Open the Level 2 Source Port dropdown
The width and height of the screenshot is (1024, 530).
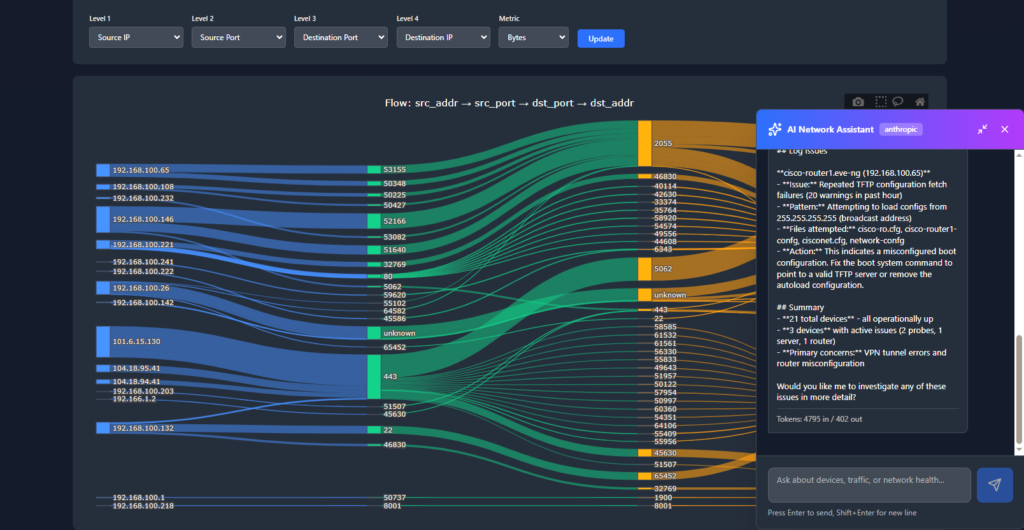238,38
